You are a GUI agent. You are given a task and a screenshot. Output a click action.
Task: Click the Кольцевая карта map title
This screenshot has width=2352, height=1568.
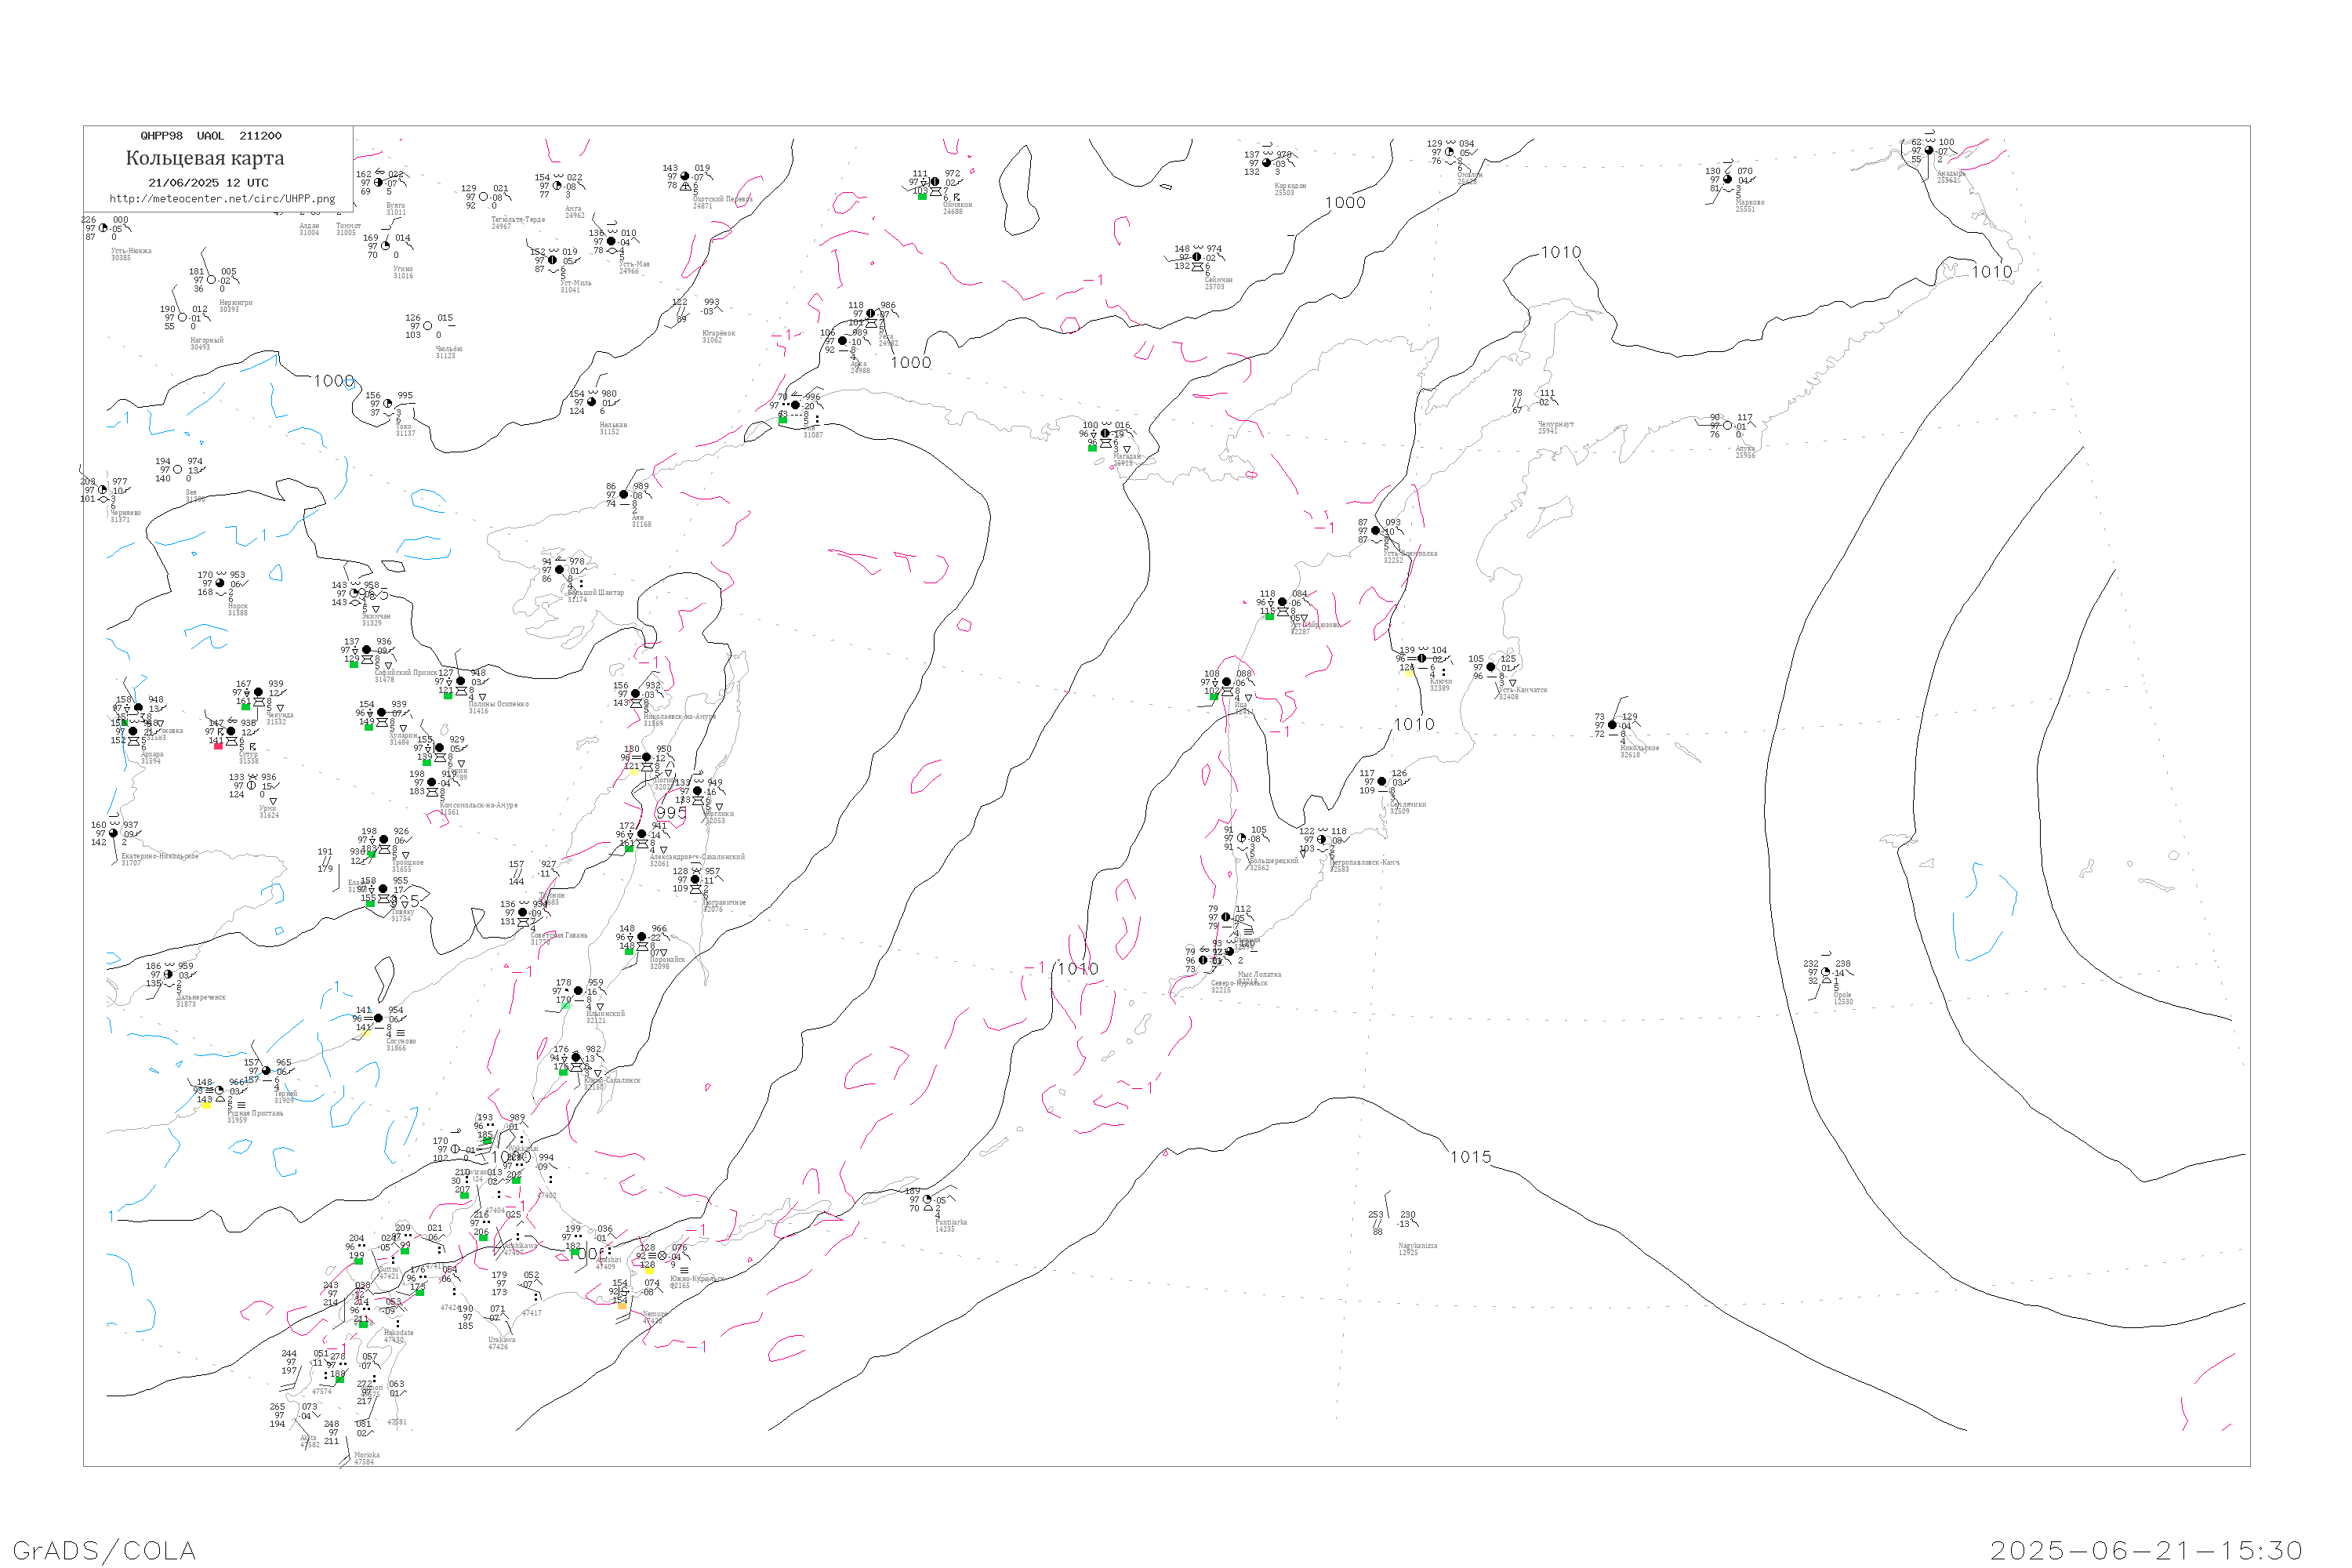pyautogui.click(x=205, y=158)
